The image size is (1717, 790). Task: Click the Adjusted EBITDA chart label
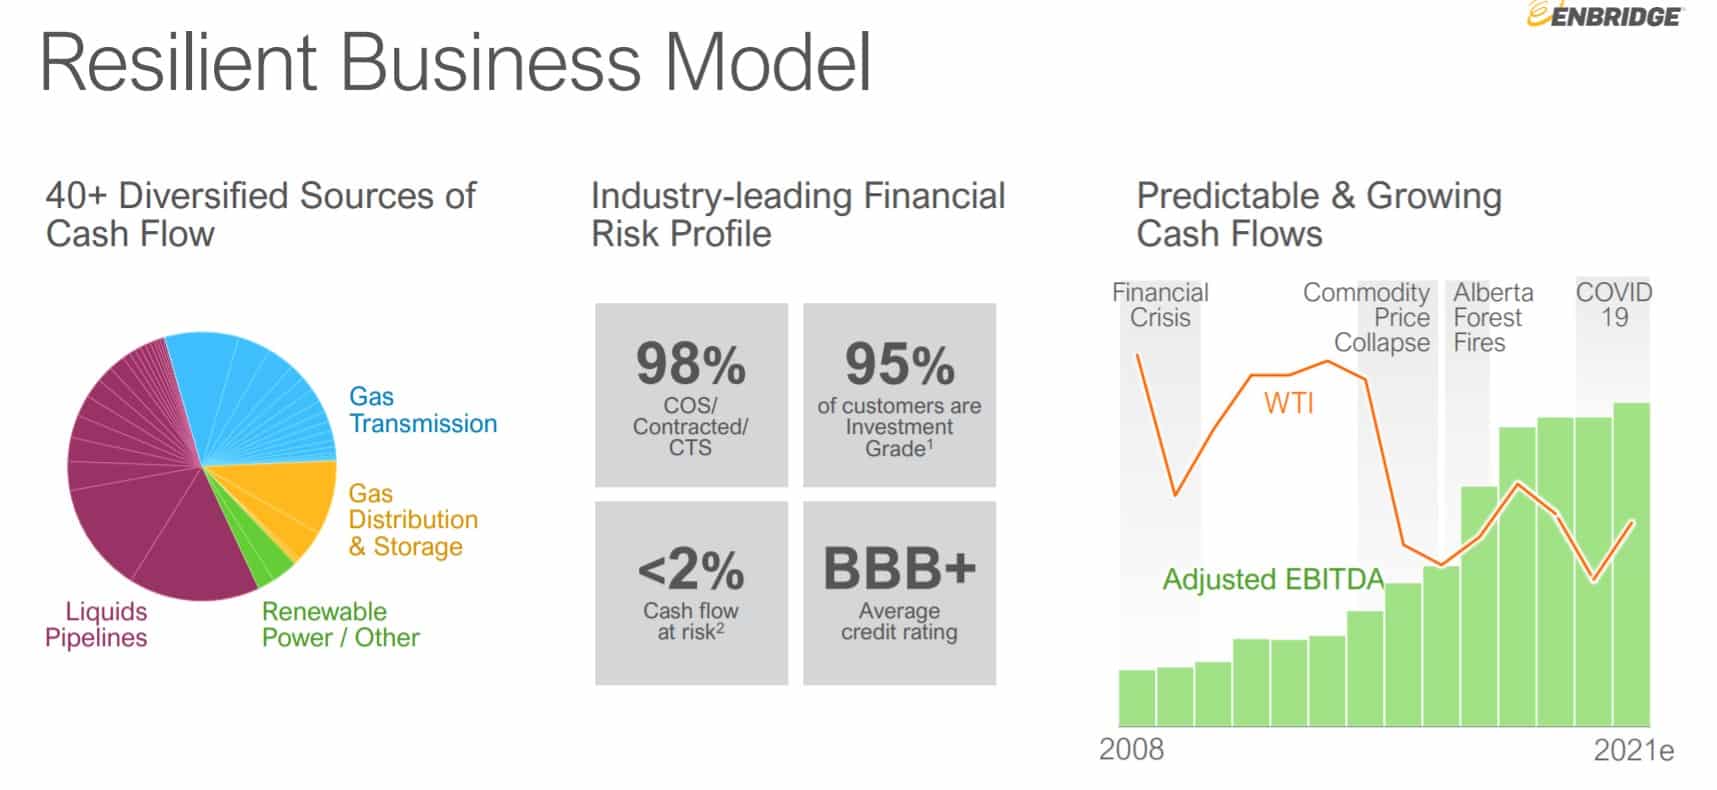point(1273,579)
